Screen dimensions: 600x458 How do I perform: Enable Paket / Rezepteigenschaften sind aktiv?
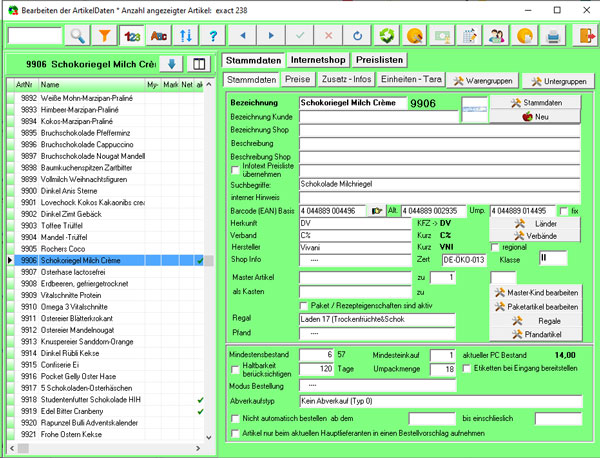click(303, 305)
